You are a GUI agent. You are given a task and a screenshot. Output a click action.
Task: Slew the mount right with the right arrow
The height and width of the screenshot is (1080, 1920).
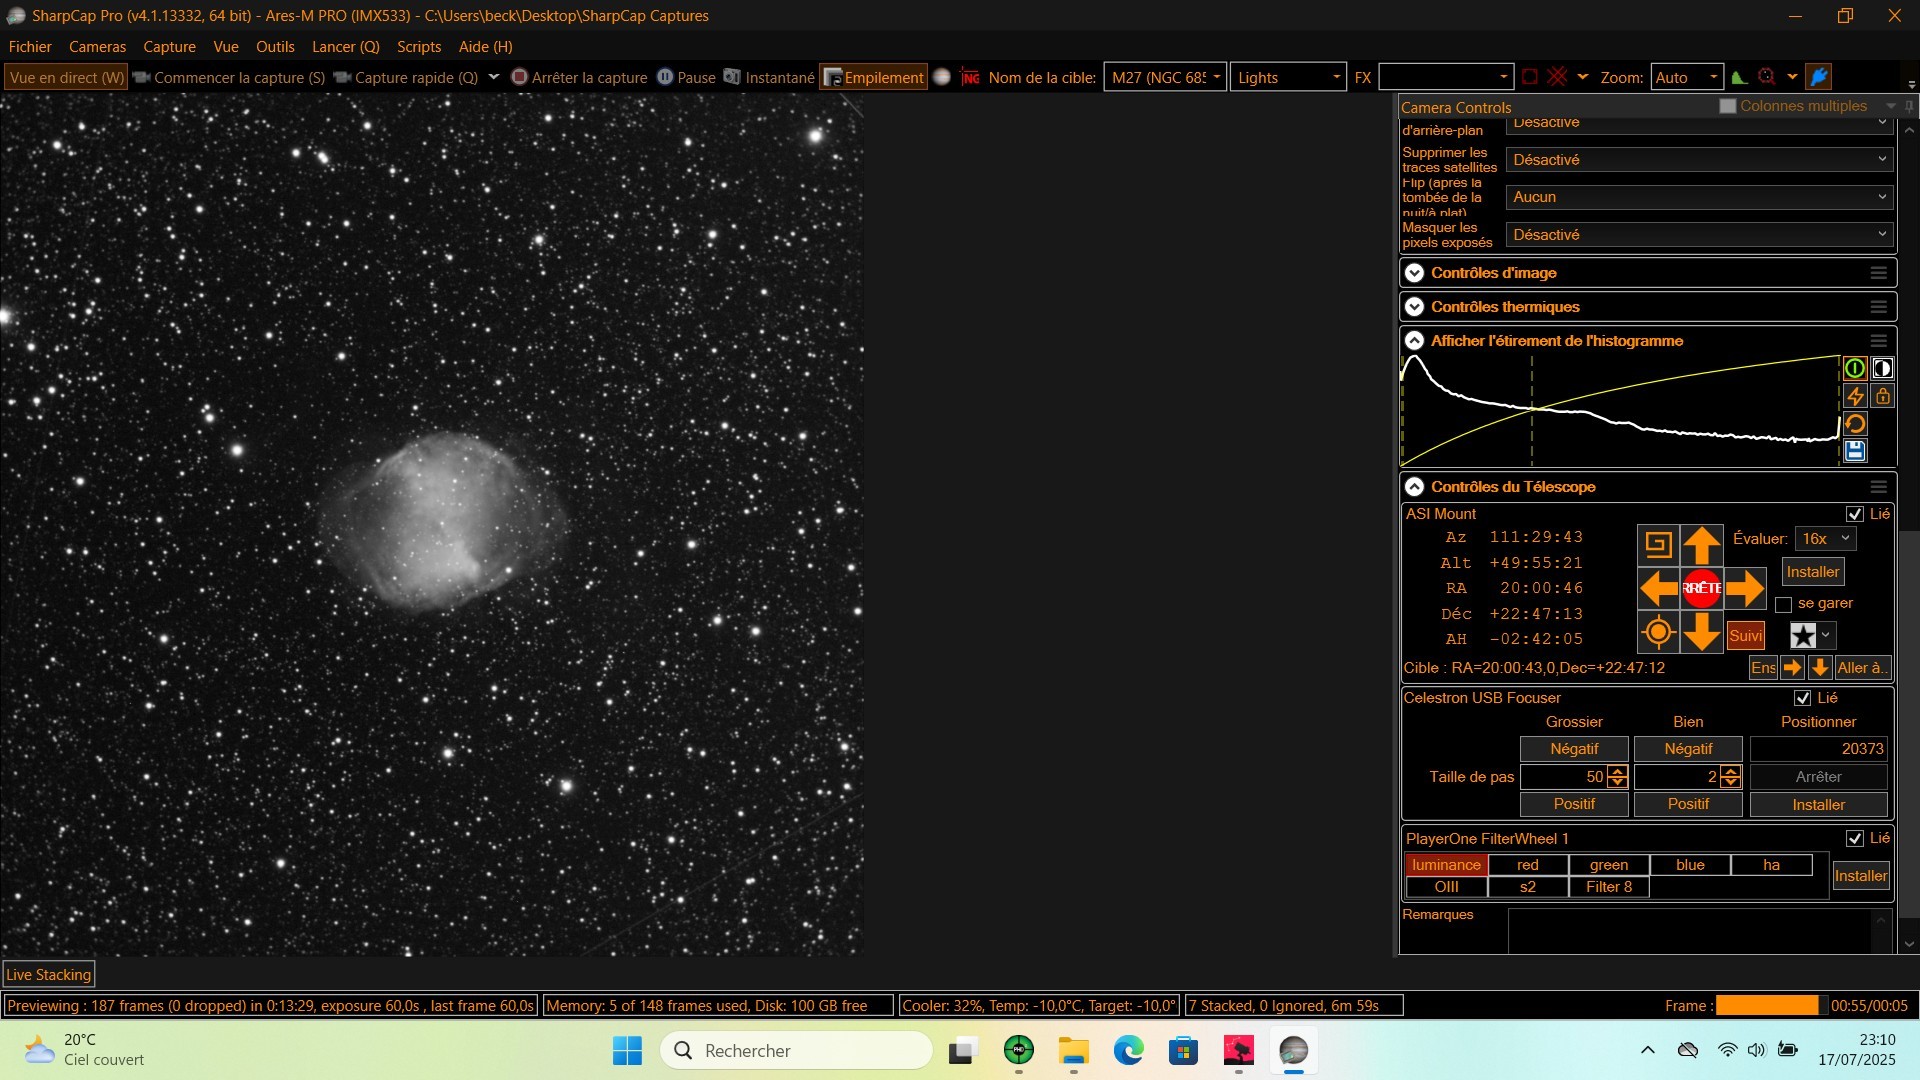tap(1745, 589)
